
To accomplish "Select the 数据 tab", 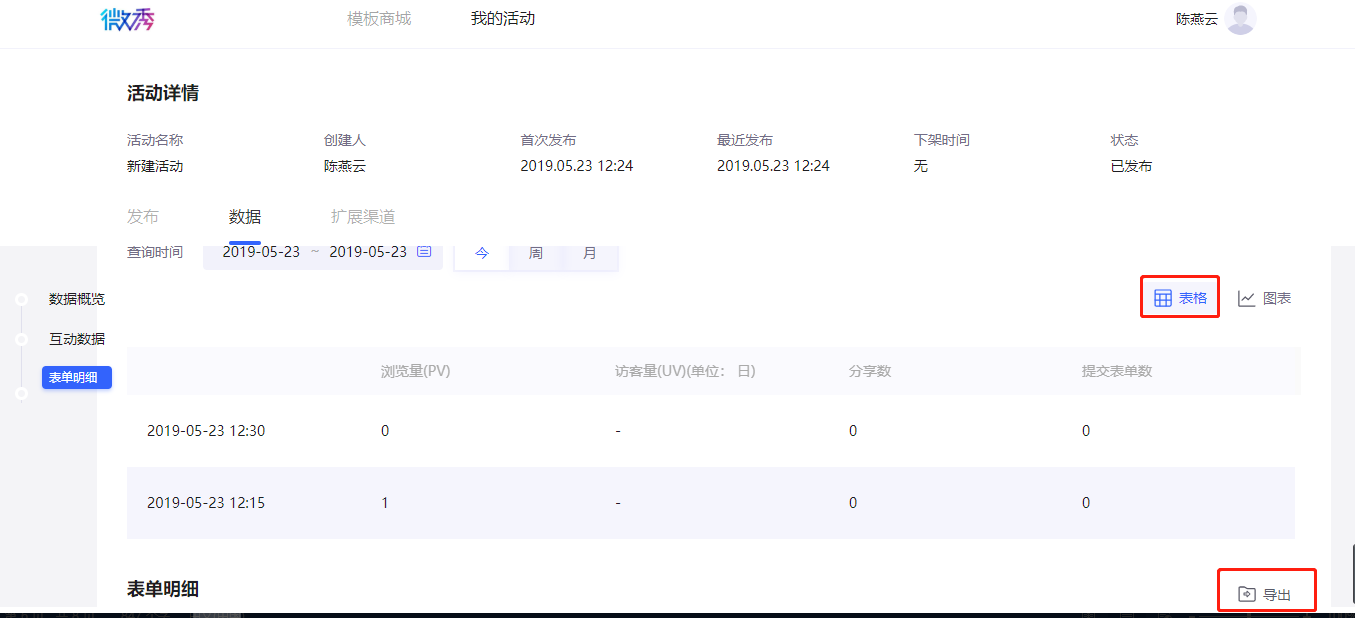I will click(245, 217).
